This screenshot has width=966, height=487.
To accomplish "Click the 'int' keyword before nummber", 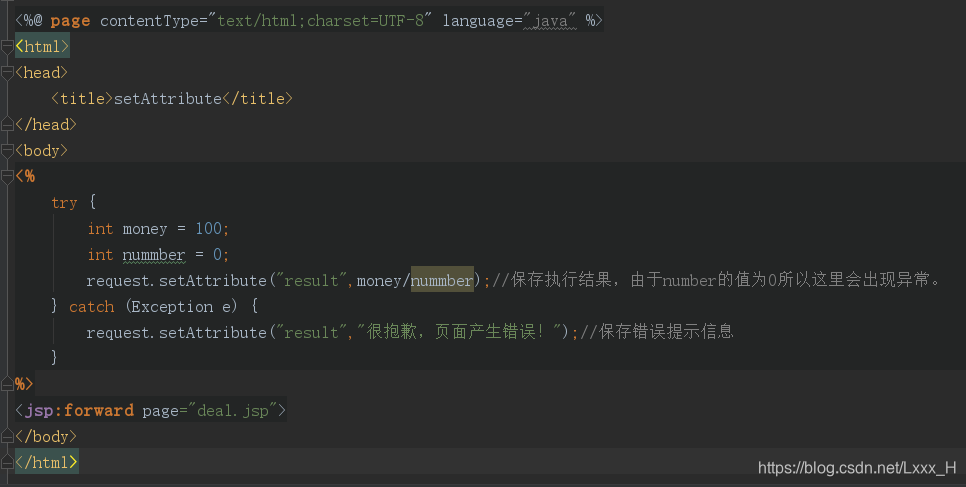I will (x=100, y=255).
